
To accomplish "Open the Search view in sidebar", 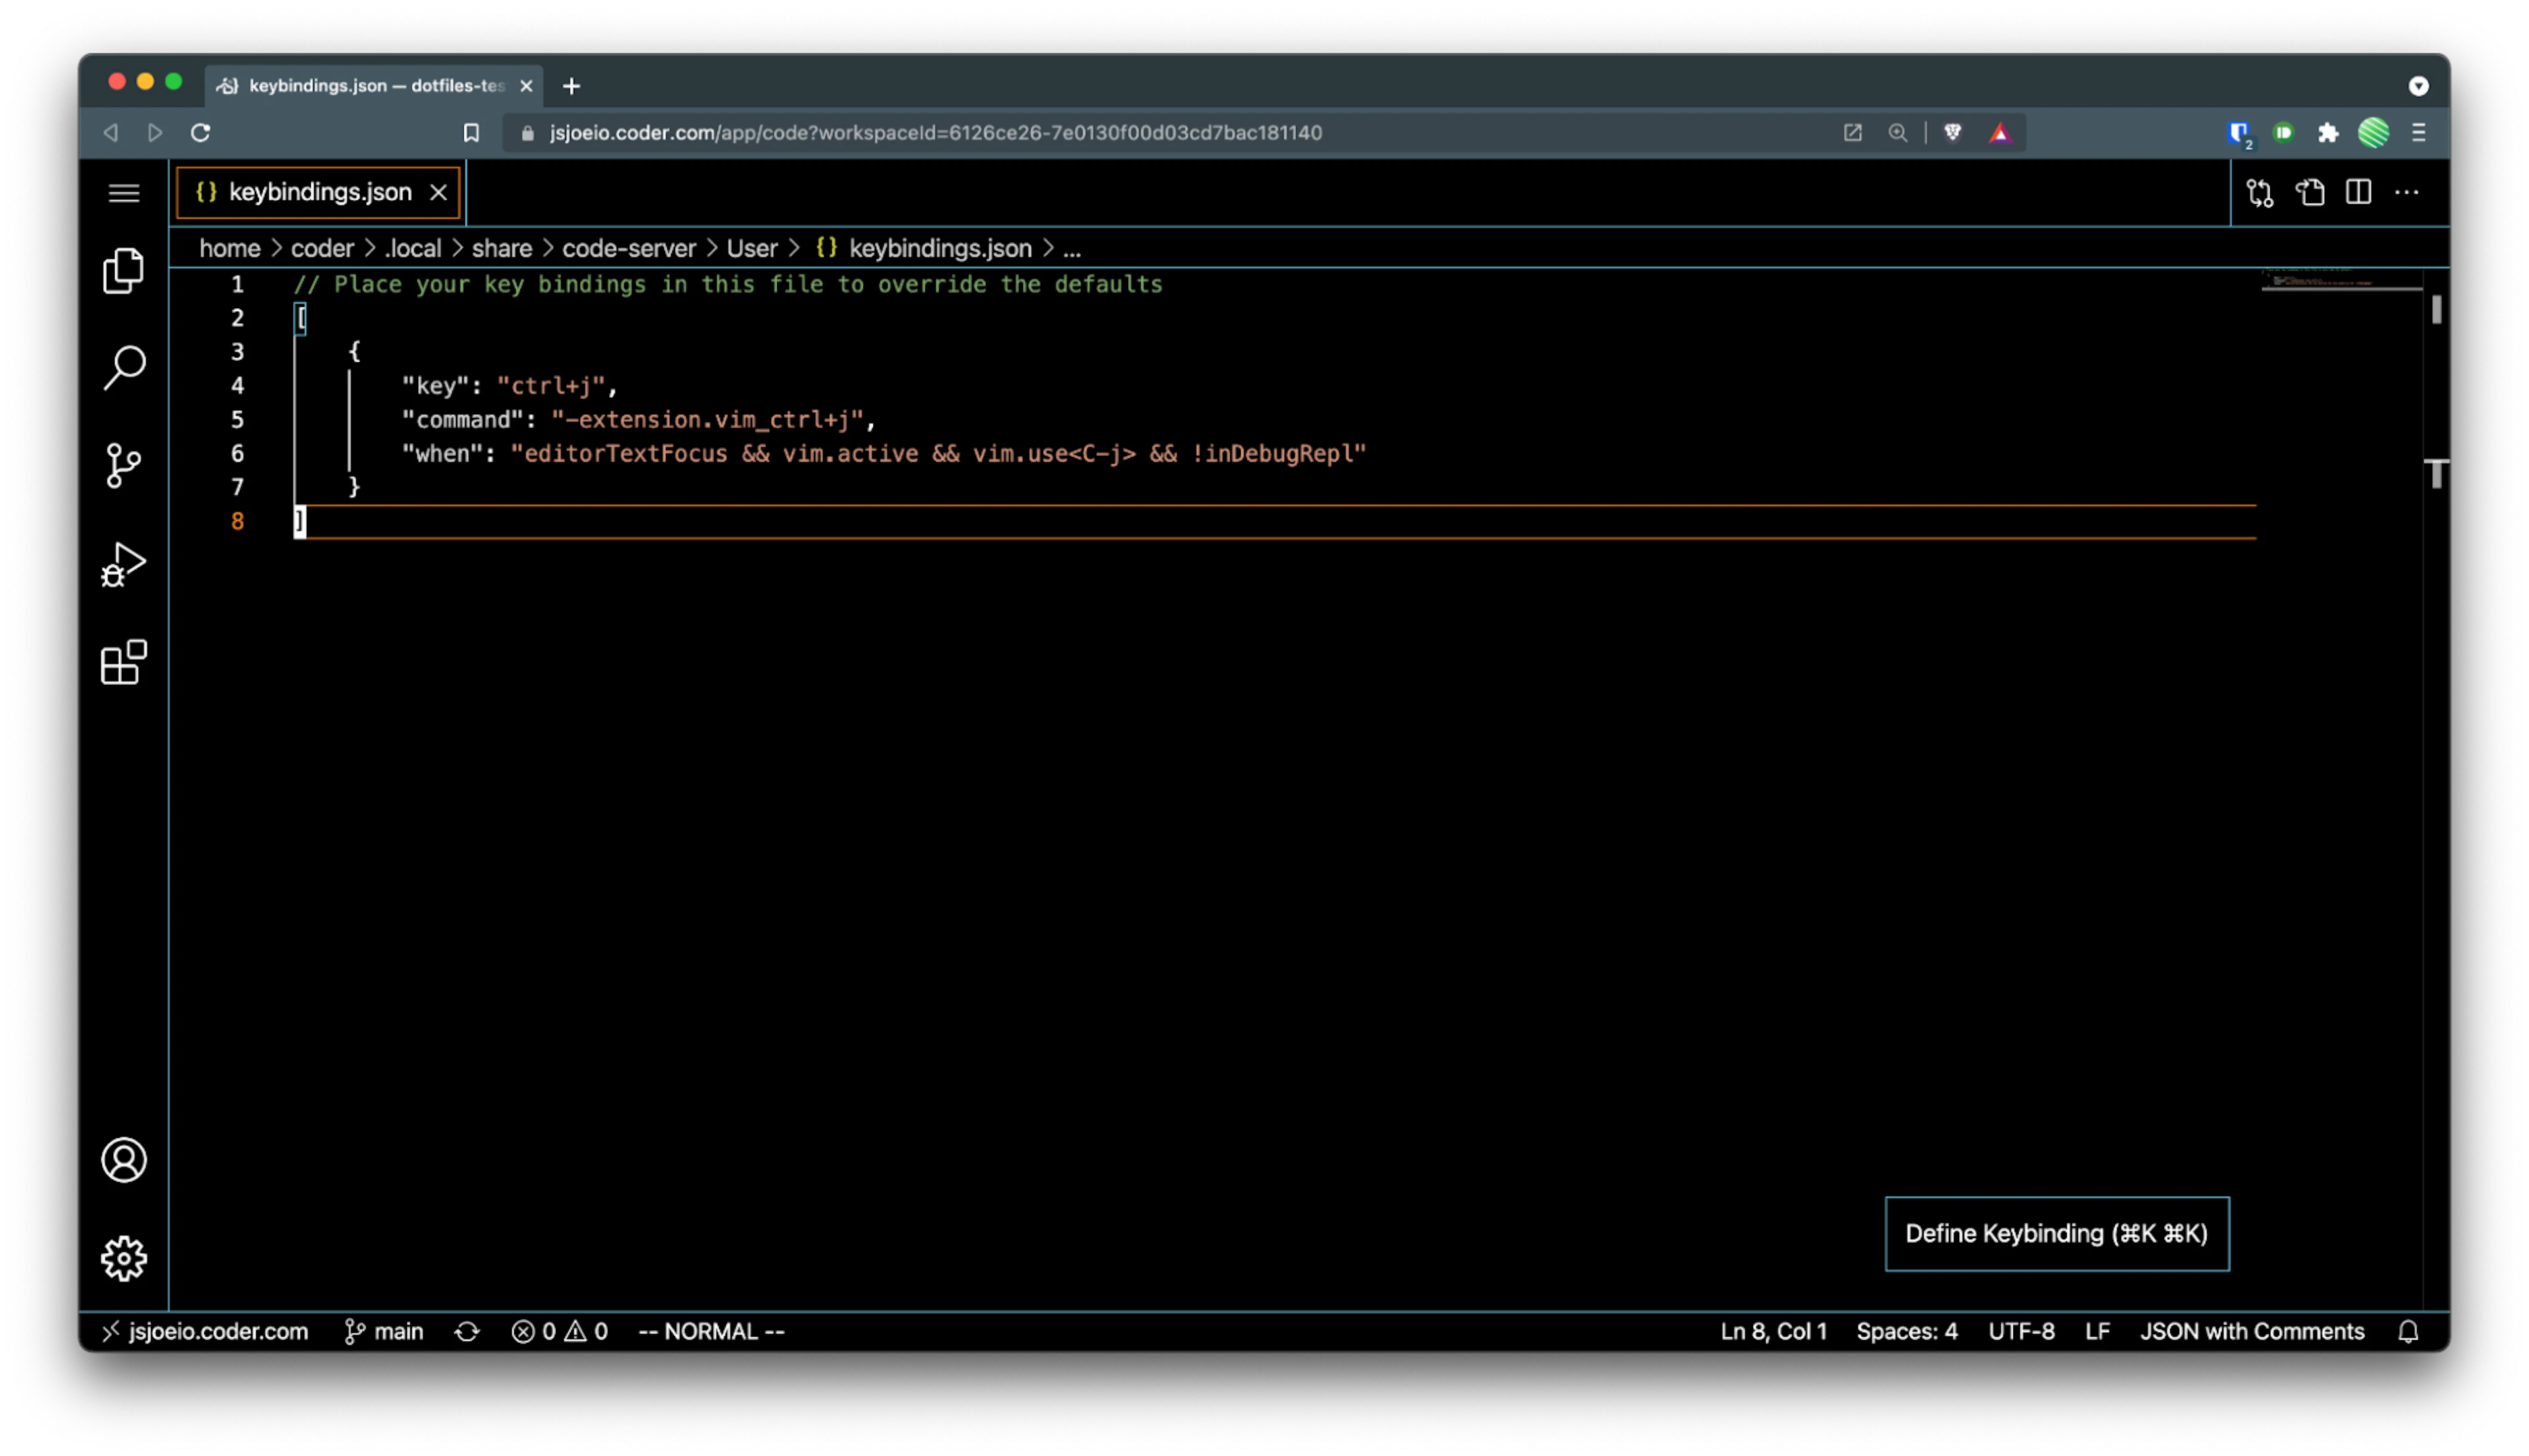I will tap(124, 367).
